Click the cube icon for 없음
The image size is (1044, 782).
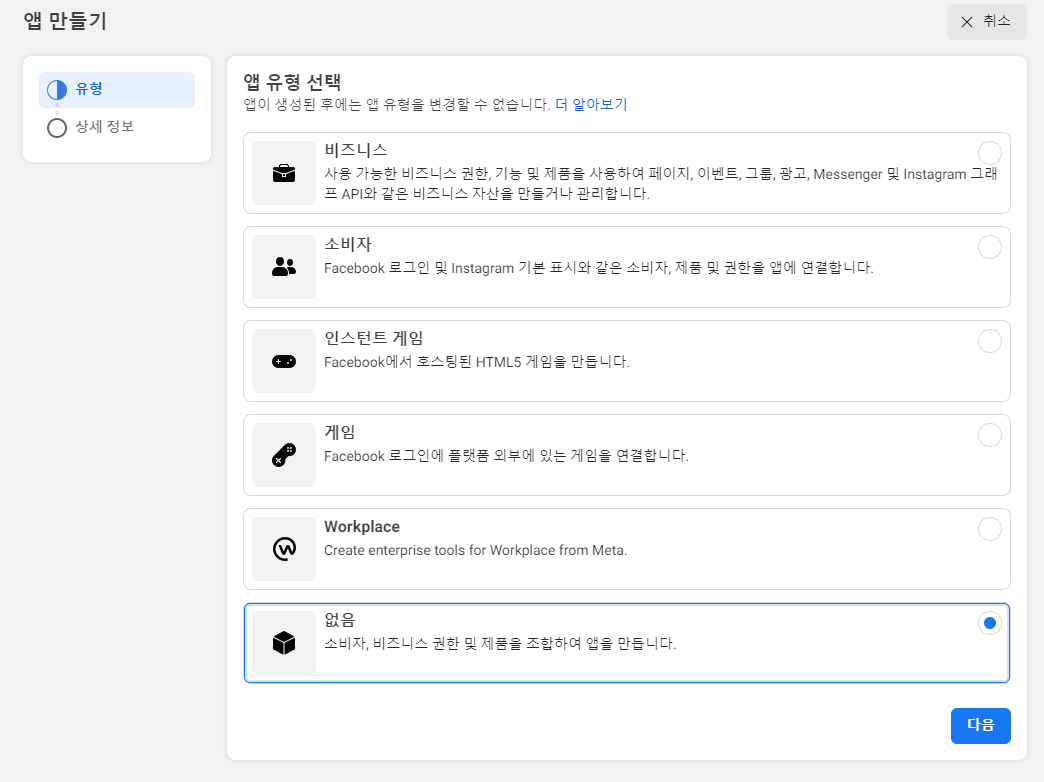[x=284, y=643]
